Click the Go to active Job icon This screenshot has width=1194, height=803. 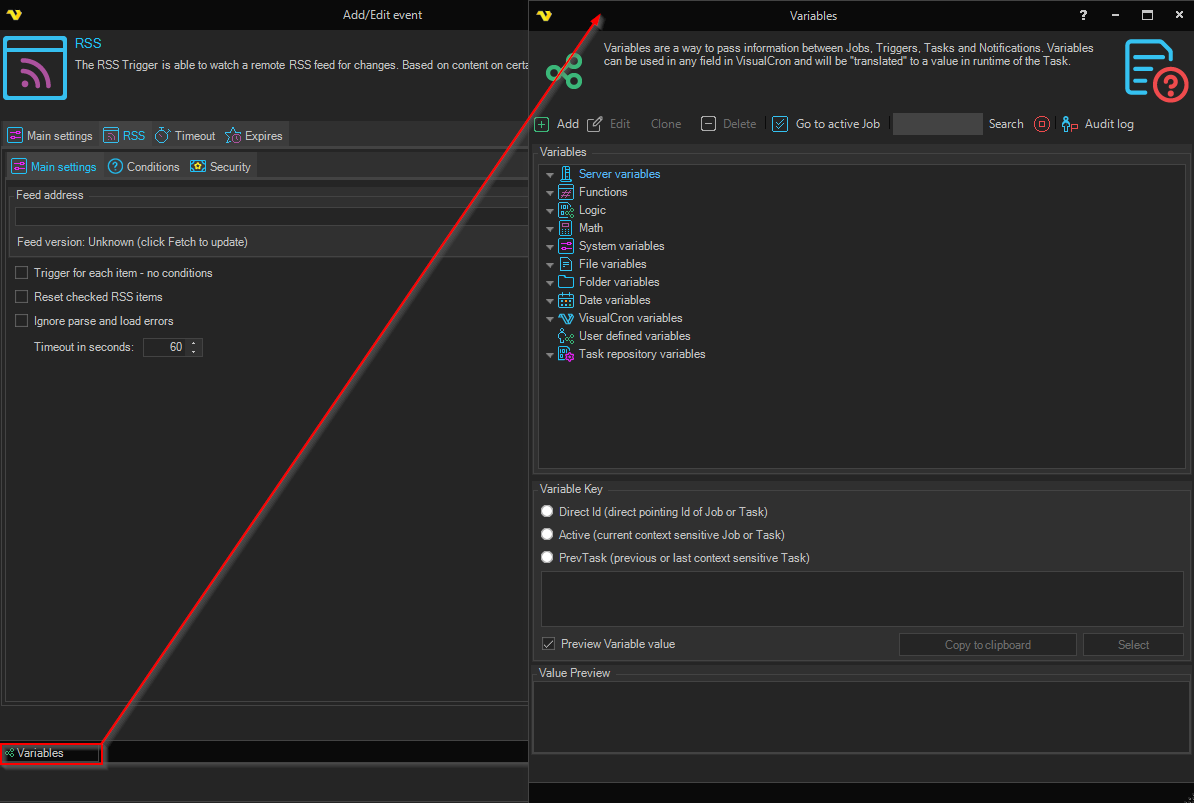pos(780,125)
